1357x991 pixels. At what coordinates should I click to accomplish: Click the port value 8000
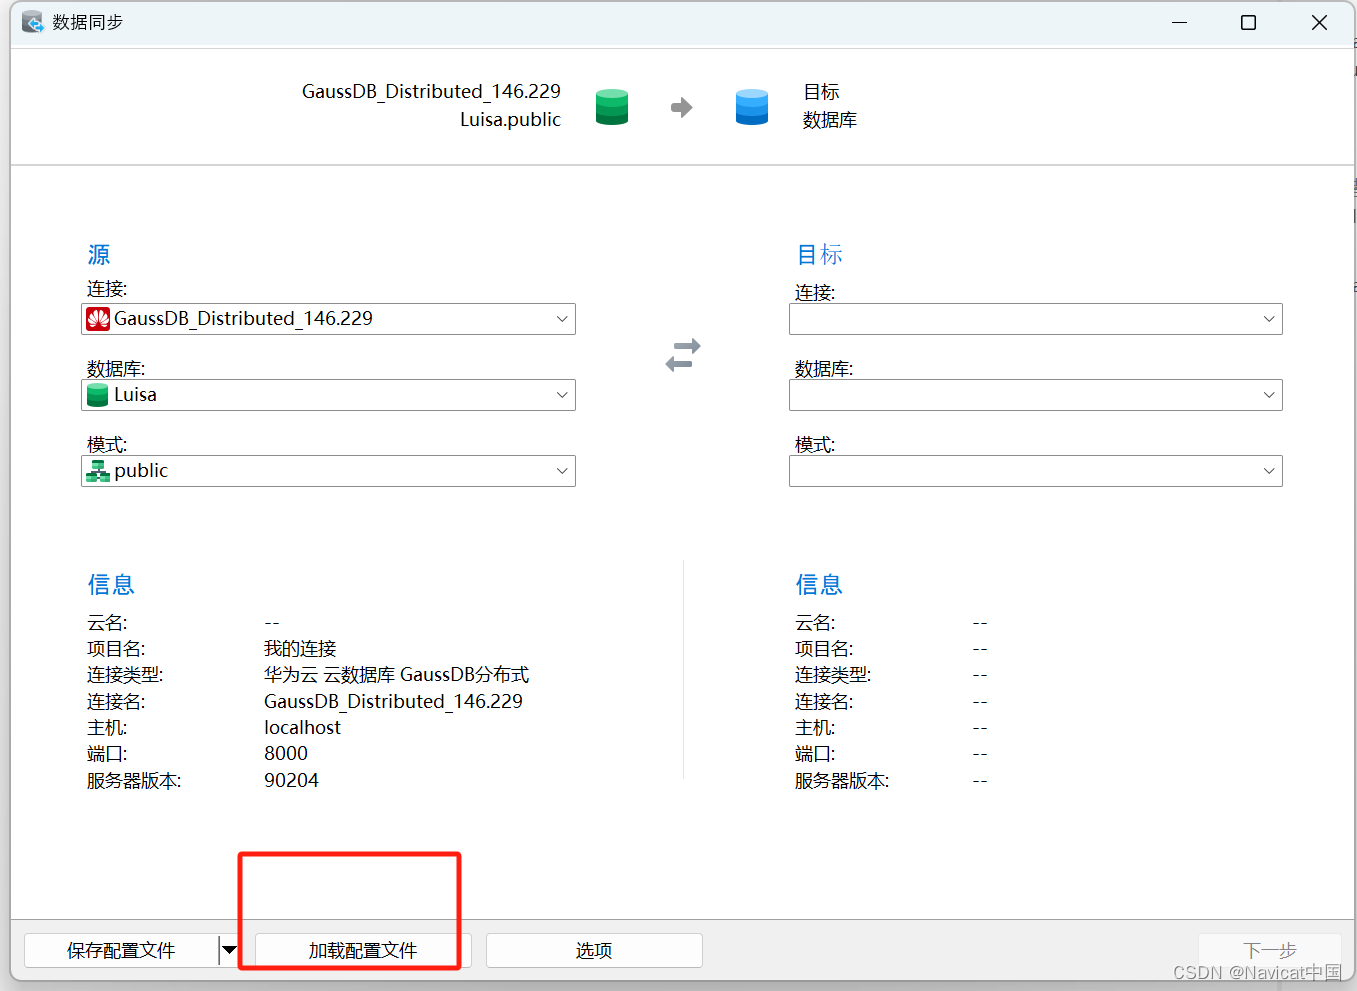[x=286, y=753]
